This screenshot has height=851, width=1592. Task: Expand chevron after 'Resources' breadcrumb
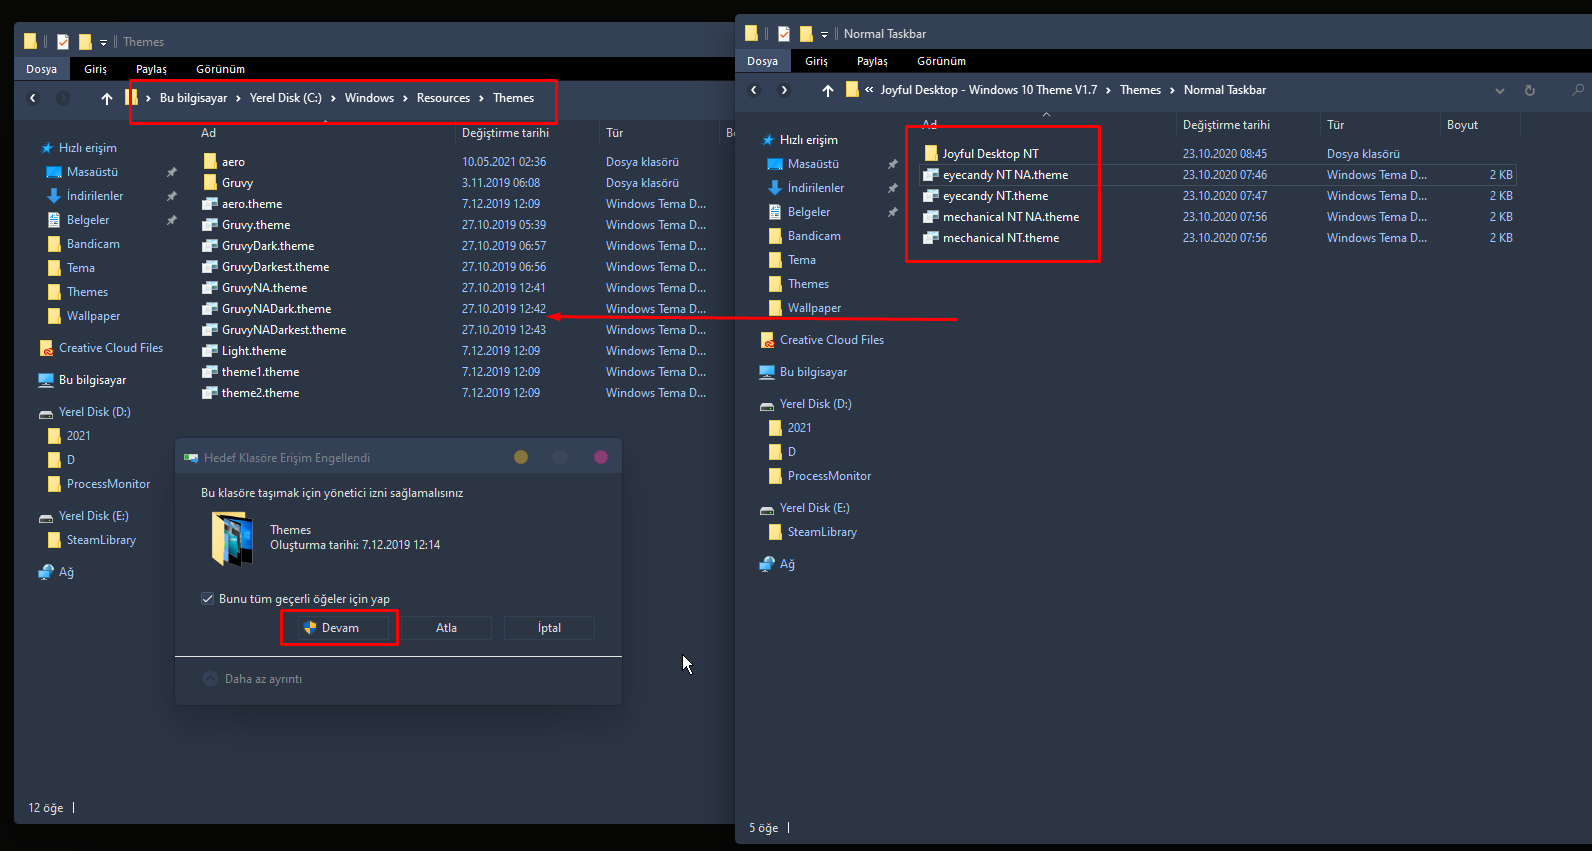[481, 98]
